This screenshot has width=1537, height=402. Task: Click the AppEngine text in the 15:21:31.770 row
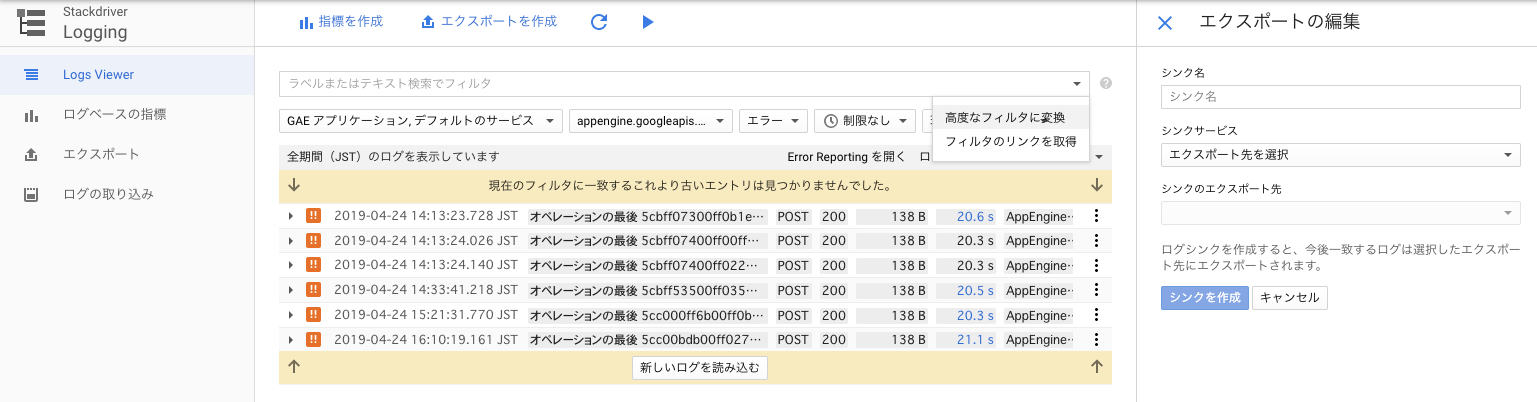point(1038,315)
